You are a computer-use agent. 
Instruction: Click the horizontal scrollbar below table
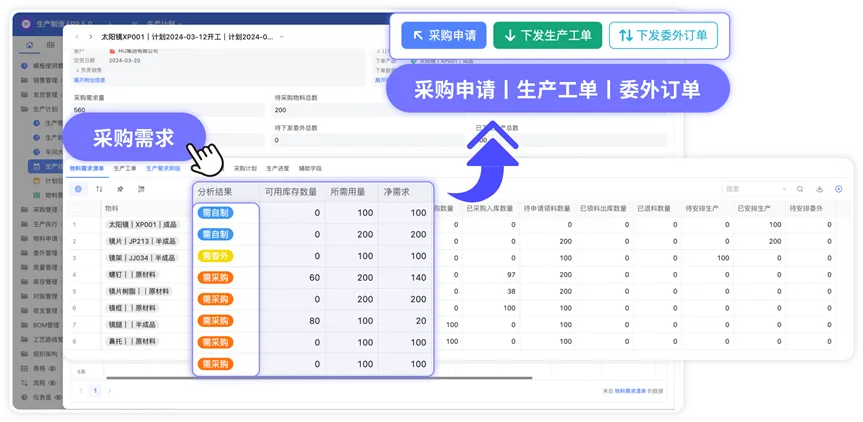tap(319, 378)
